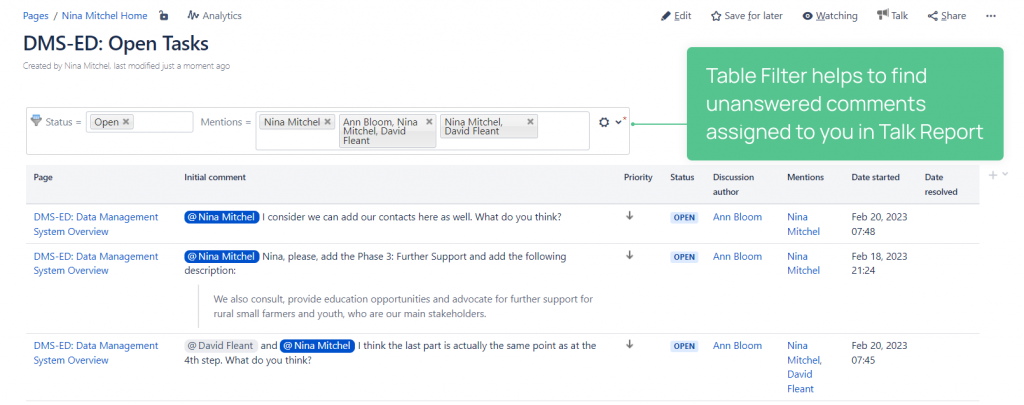
Task: Click the filter funnel icon beside Status
Action: click(37, 121)
